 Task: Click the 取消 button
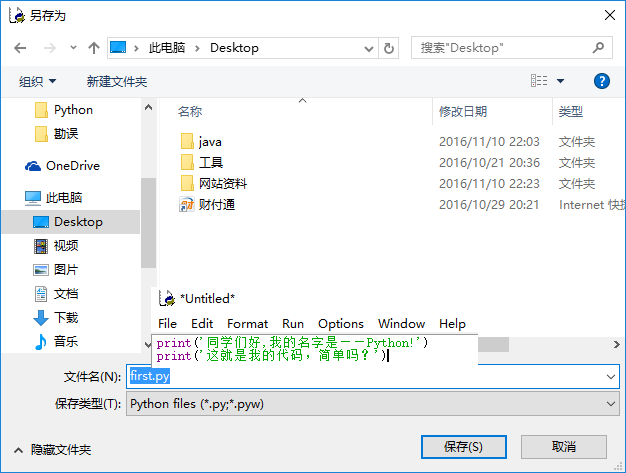(564, 447)
